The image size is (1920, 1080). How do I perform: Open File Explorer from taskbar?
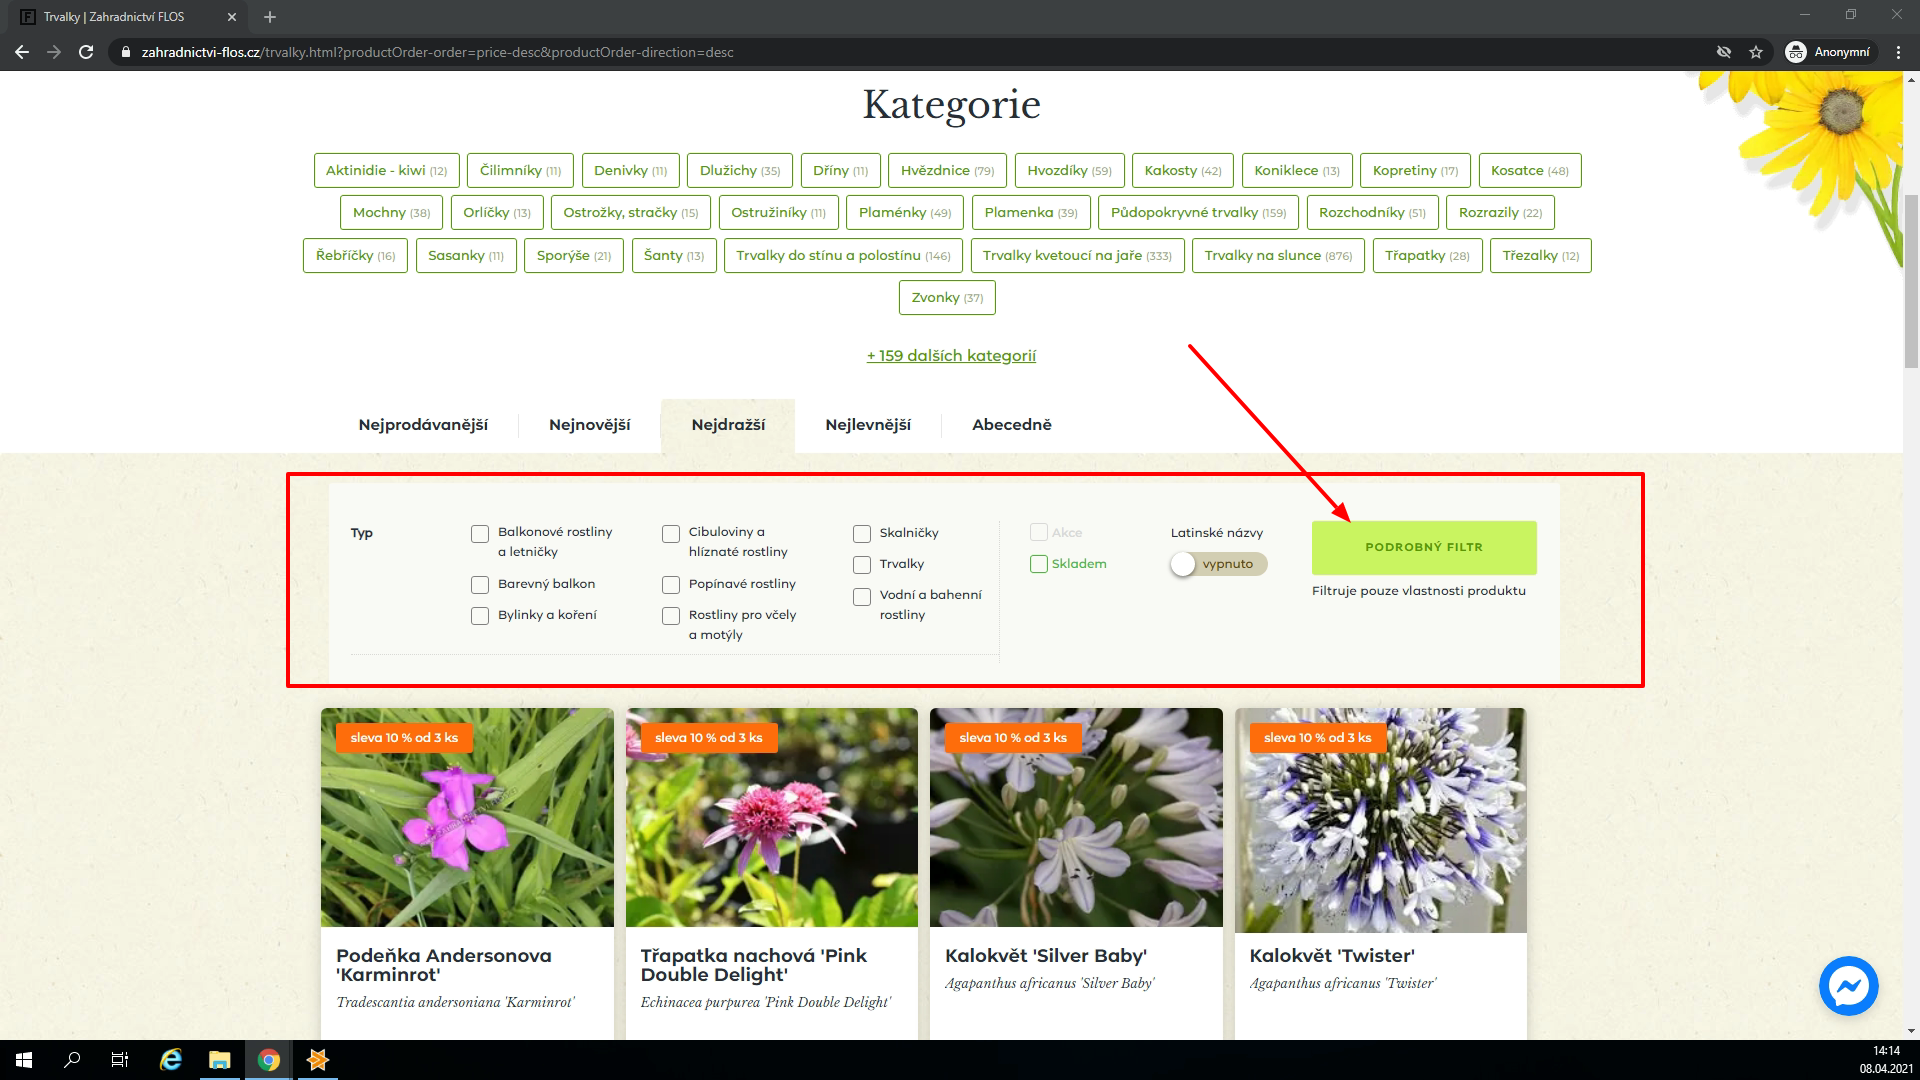(x=220, y=1060)
